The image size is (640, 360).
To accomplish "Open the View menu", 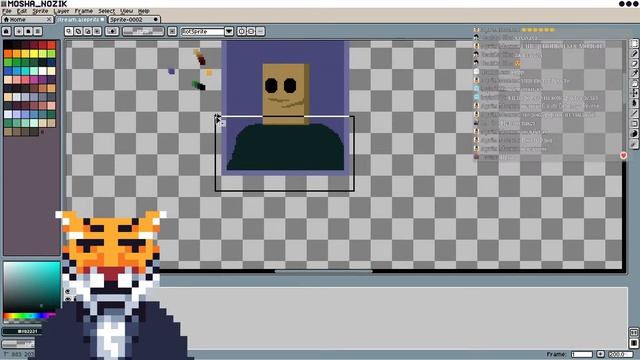I will coord(127,11).
